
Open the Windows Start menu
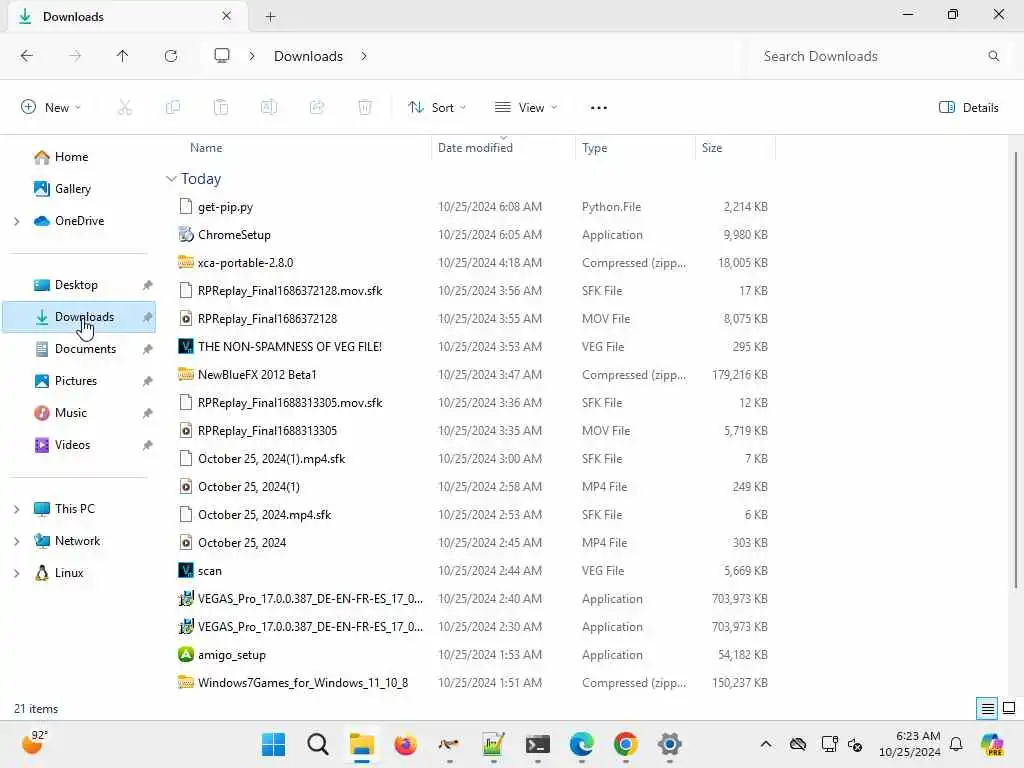point(273,744)
